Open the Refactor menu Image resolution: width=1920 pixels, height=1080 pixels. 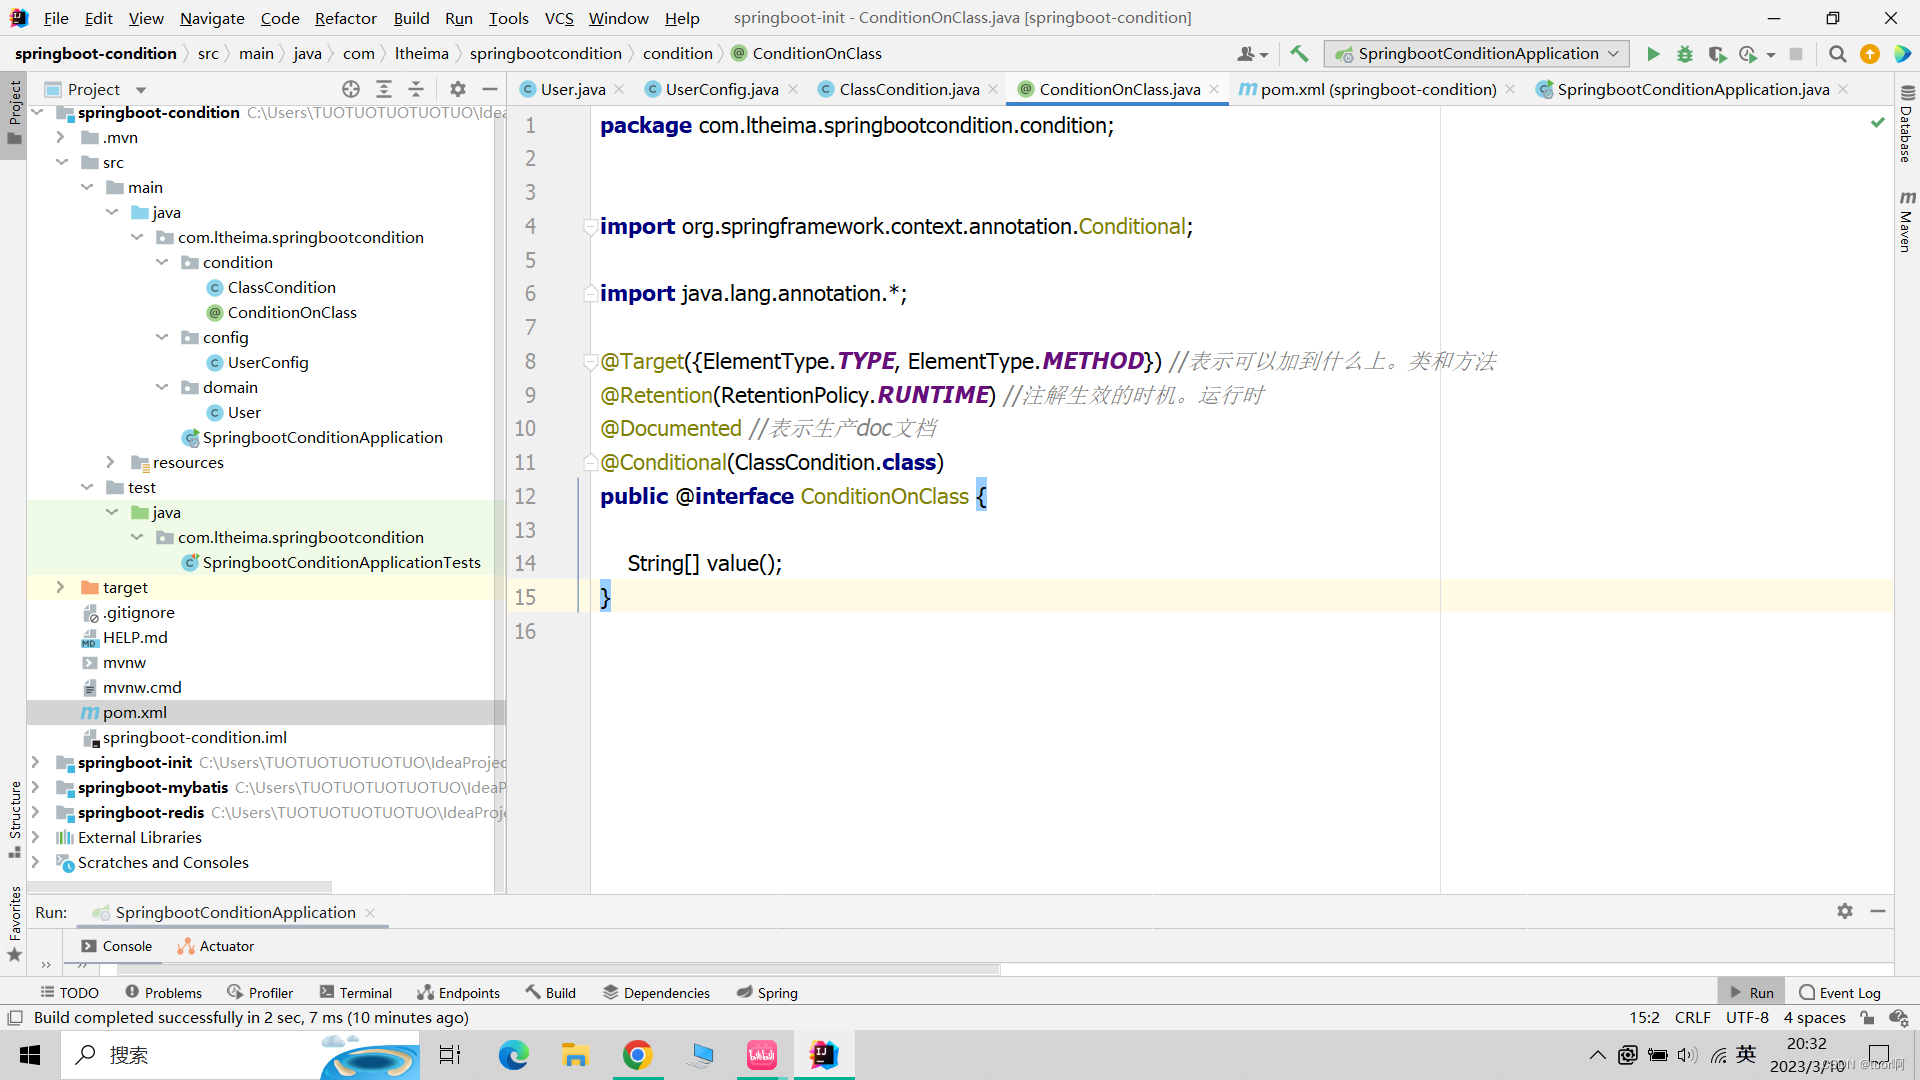pyautogui.click(x=345, y=18)
